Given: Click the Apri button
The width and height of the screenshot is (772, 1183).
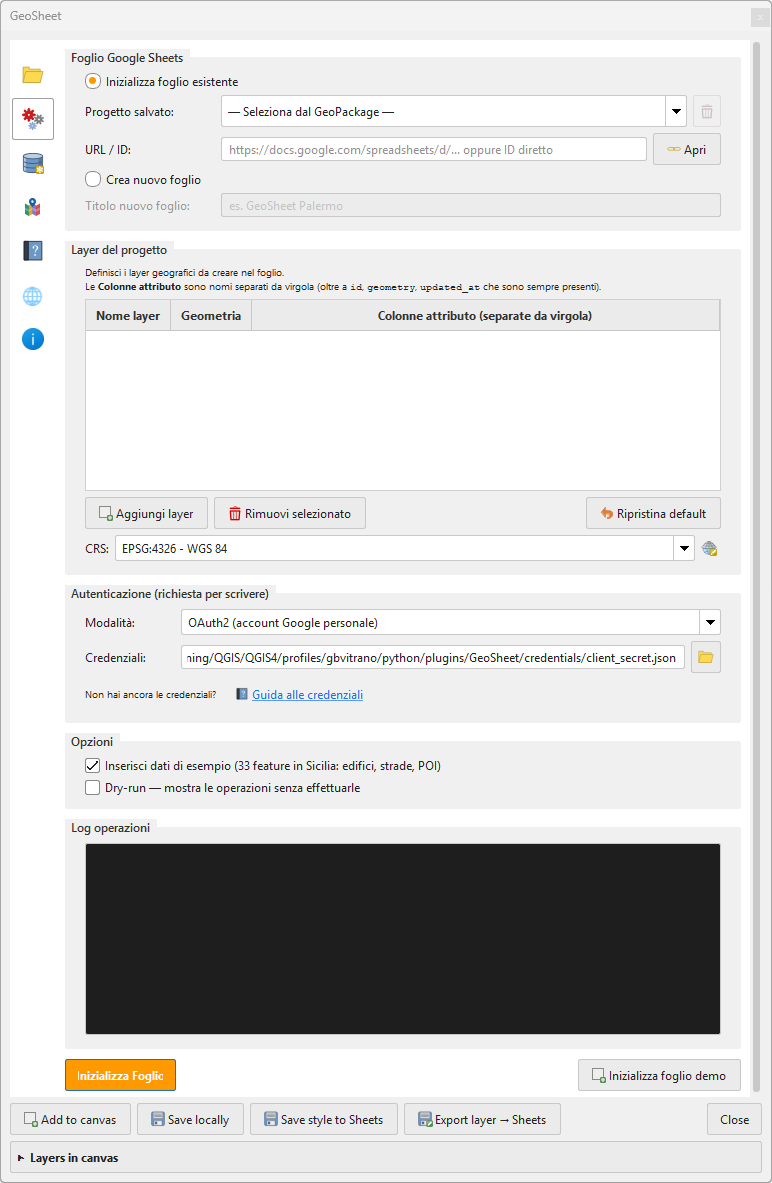Looking at the screenshot, I should [687, 149].
